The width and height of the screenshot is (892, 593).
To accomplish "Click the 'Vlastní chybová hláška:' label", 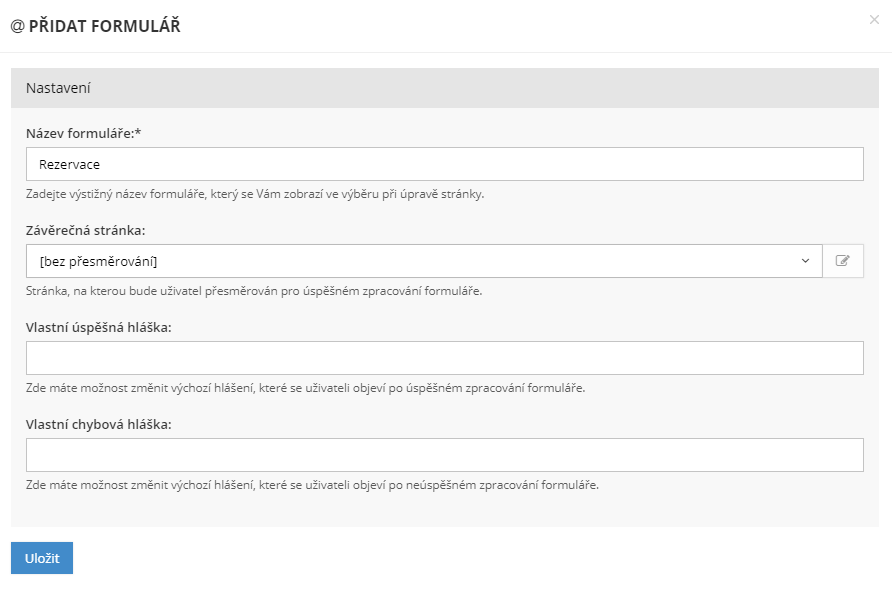I will pyautogui.click(x=99, y=424).
